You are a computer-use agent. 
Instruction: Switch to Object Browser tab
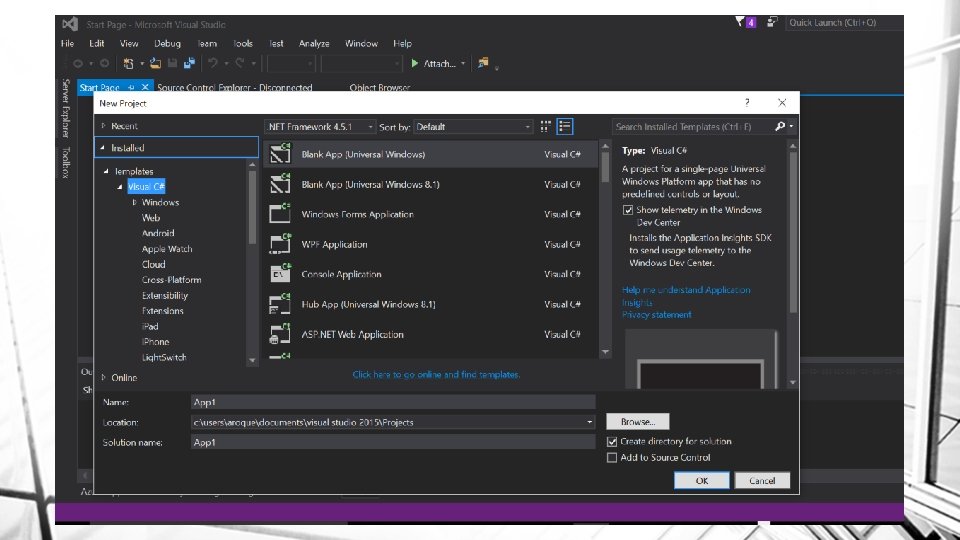click(380, 87)
